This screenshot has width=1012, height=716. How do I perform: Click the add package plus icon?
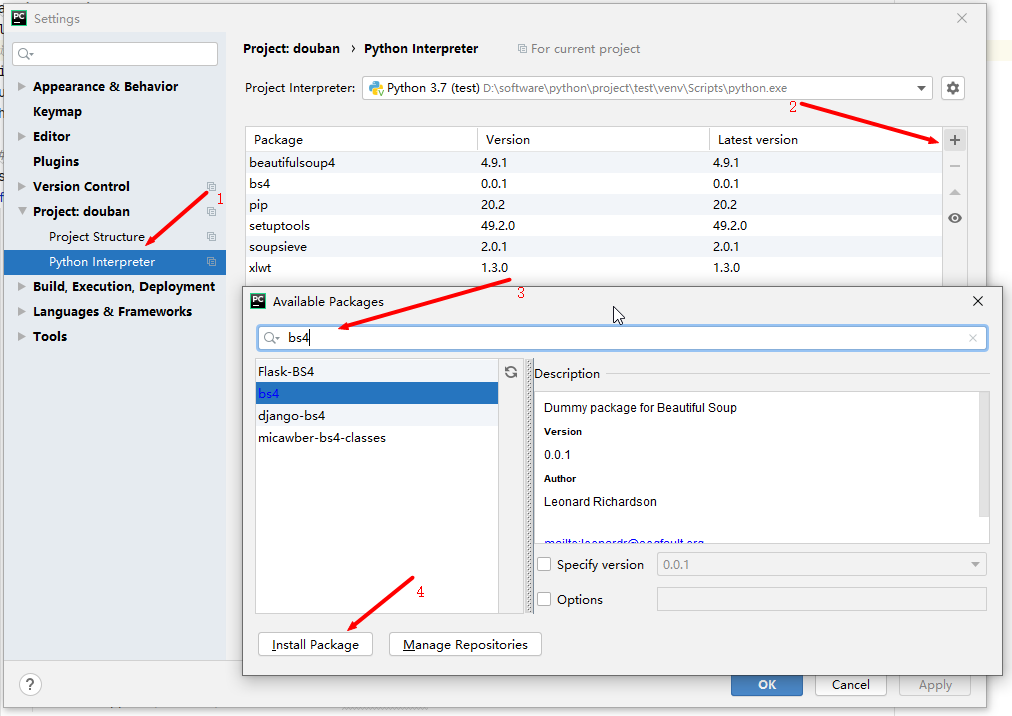coord(955,140)
